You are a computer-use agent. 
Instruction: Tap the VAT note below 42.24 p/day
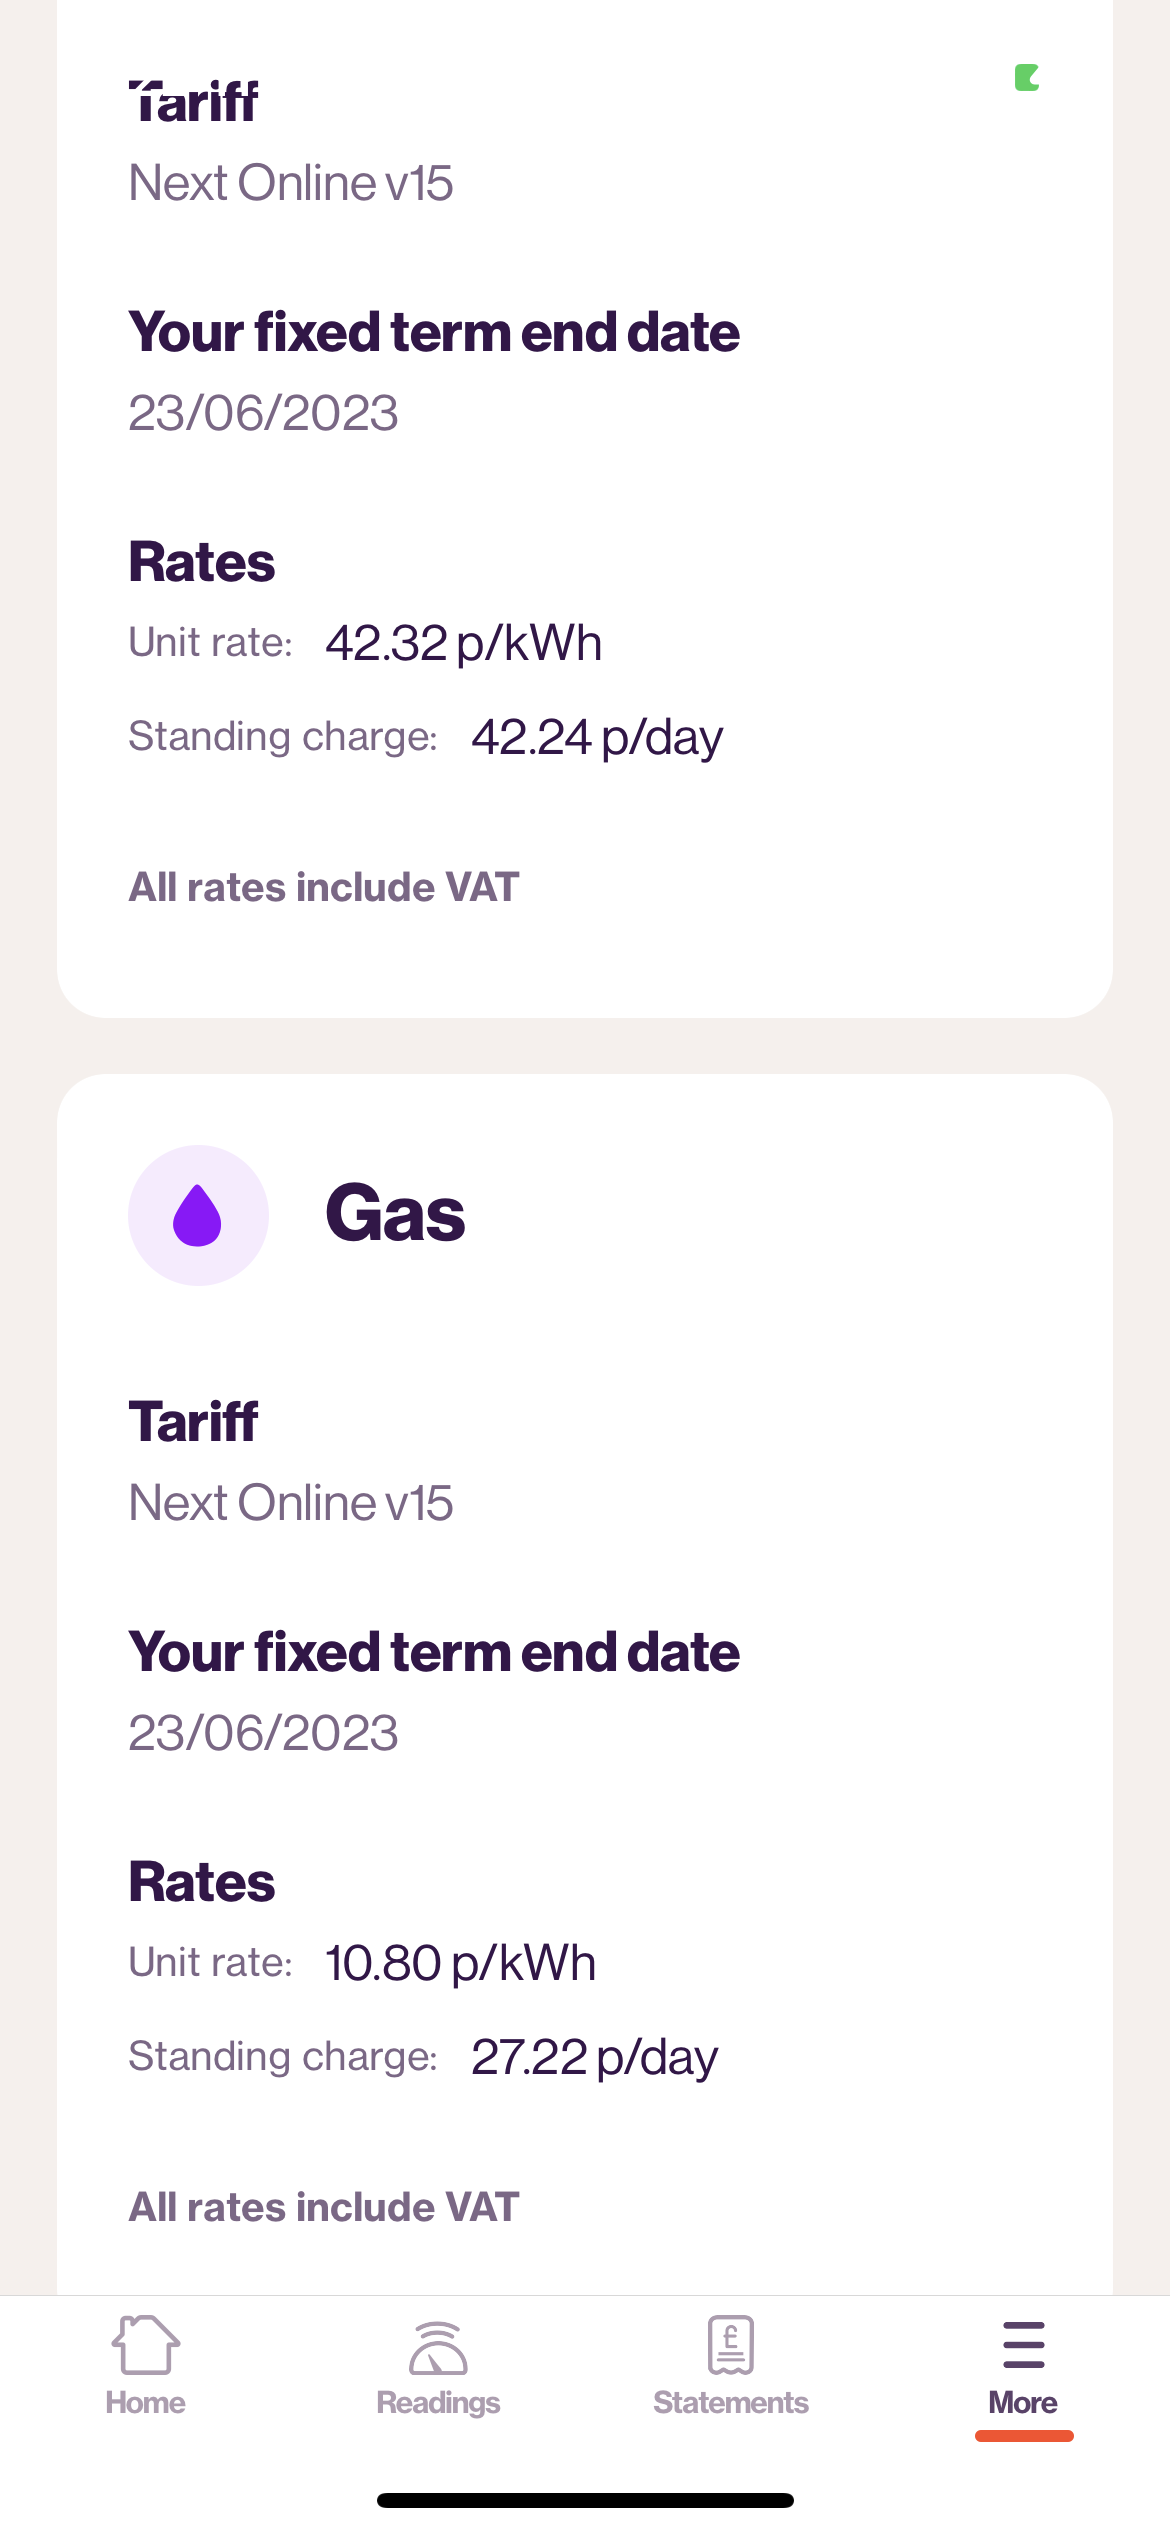324,887
